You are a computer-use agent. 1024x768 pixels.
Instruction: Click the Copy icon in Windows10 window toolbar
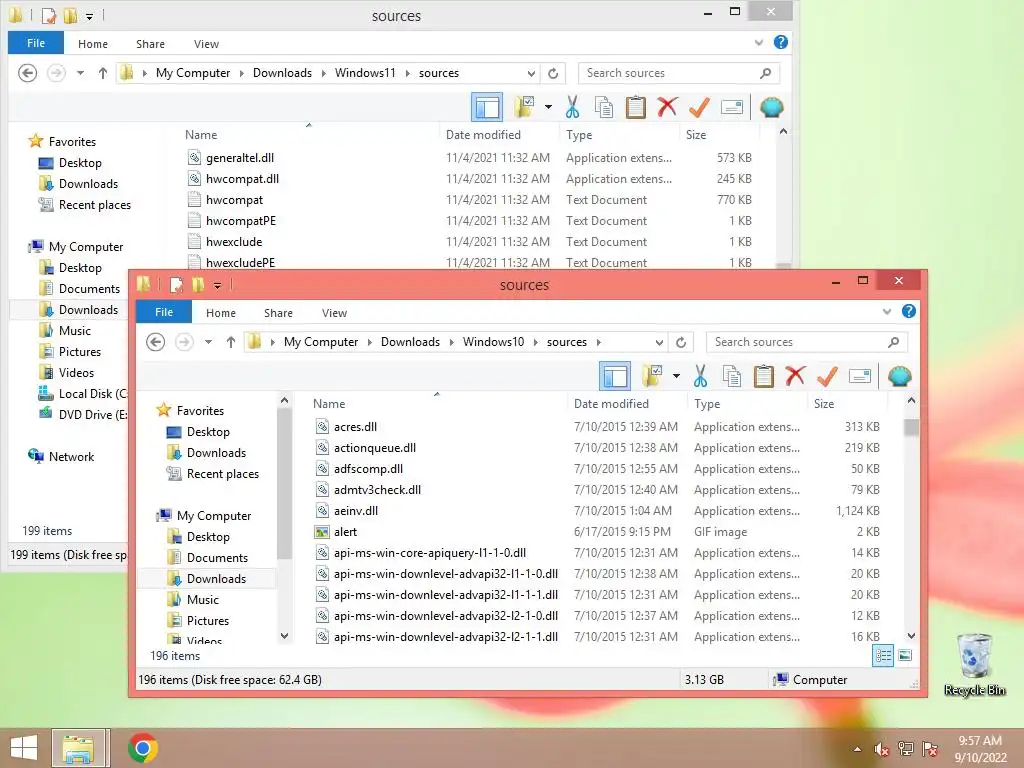[731, 376]
